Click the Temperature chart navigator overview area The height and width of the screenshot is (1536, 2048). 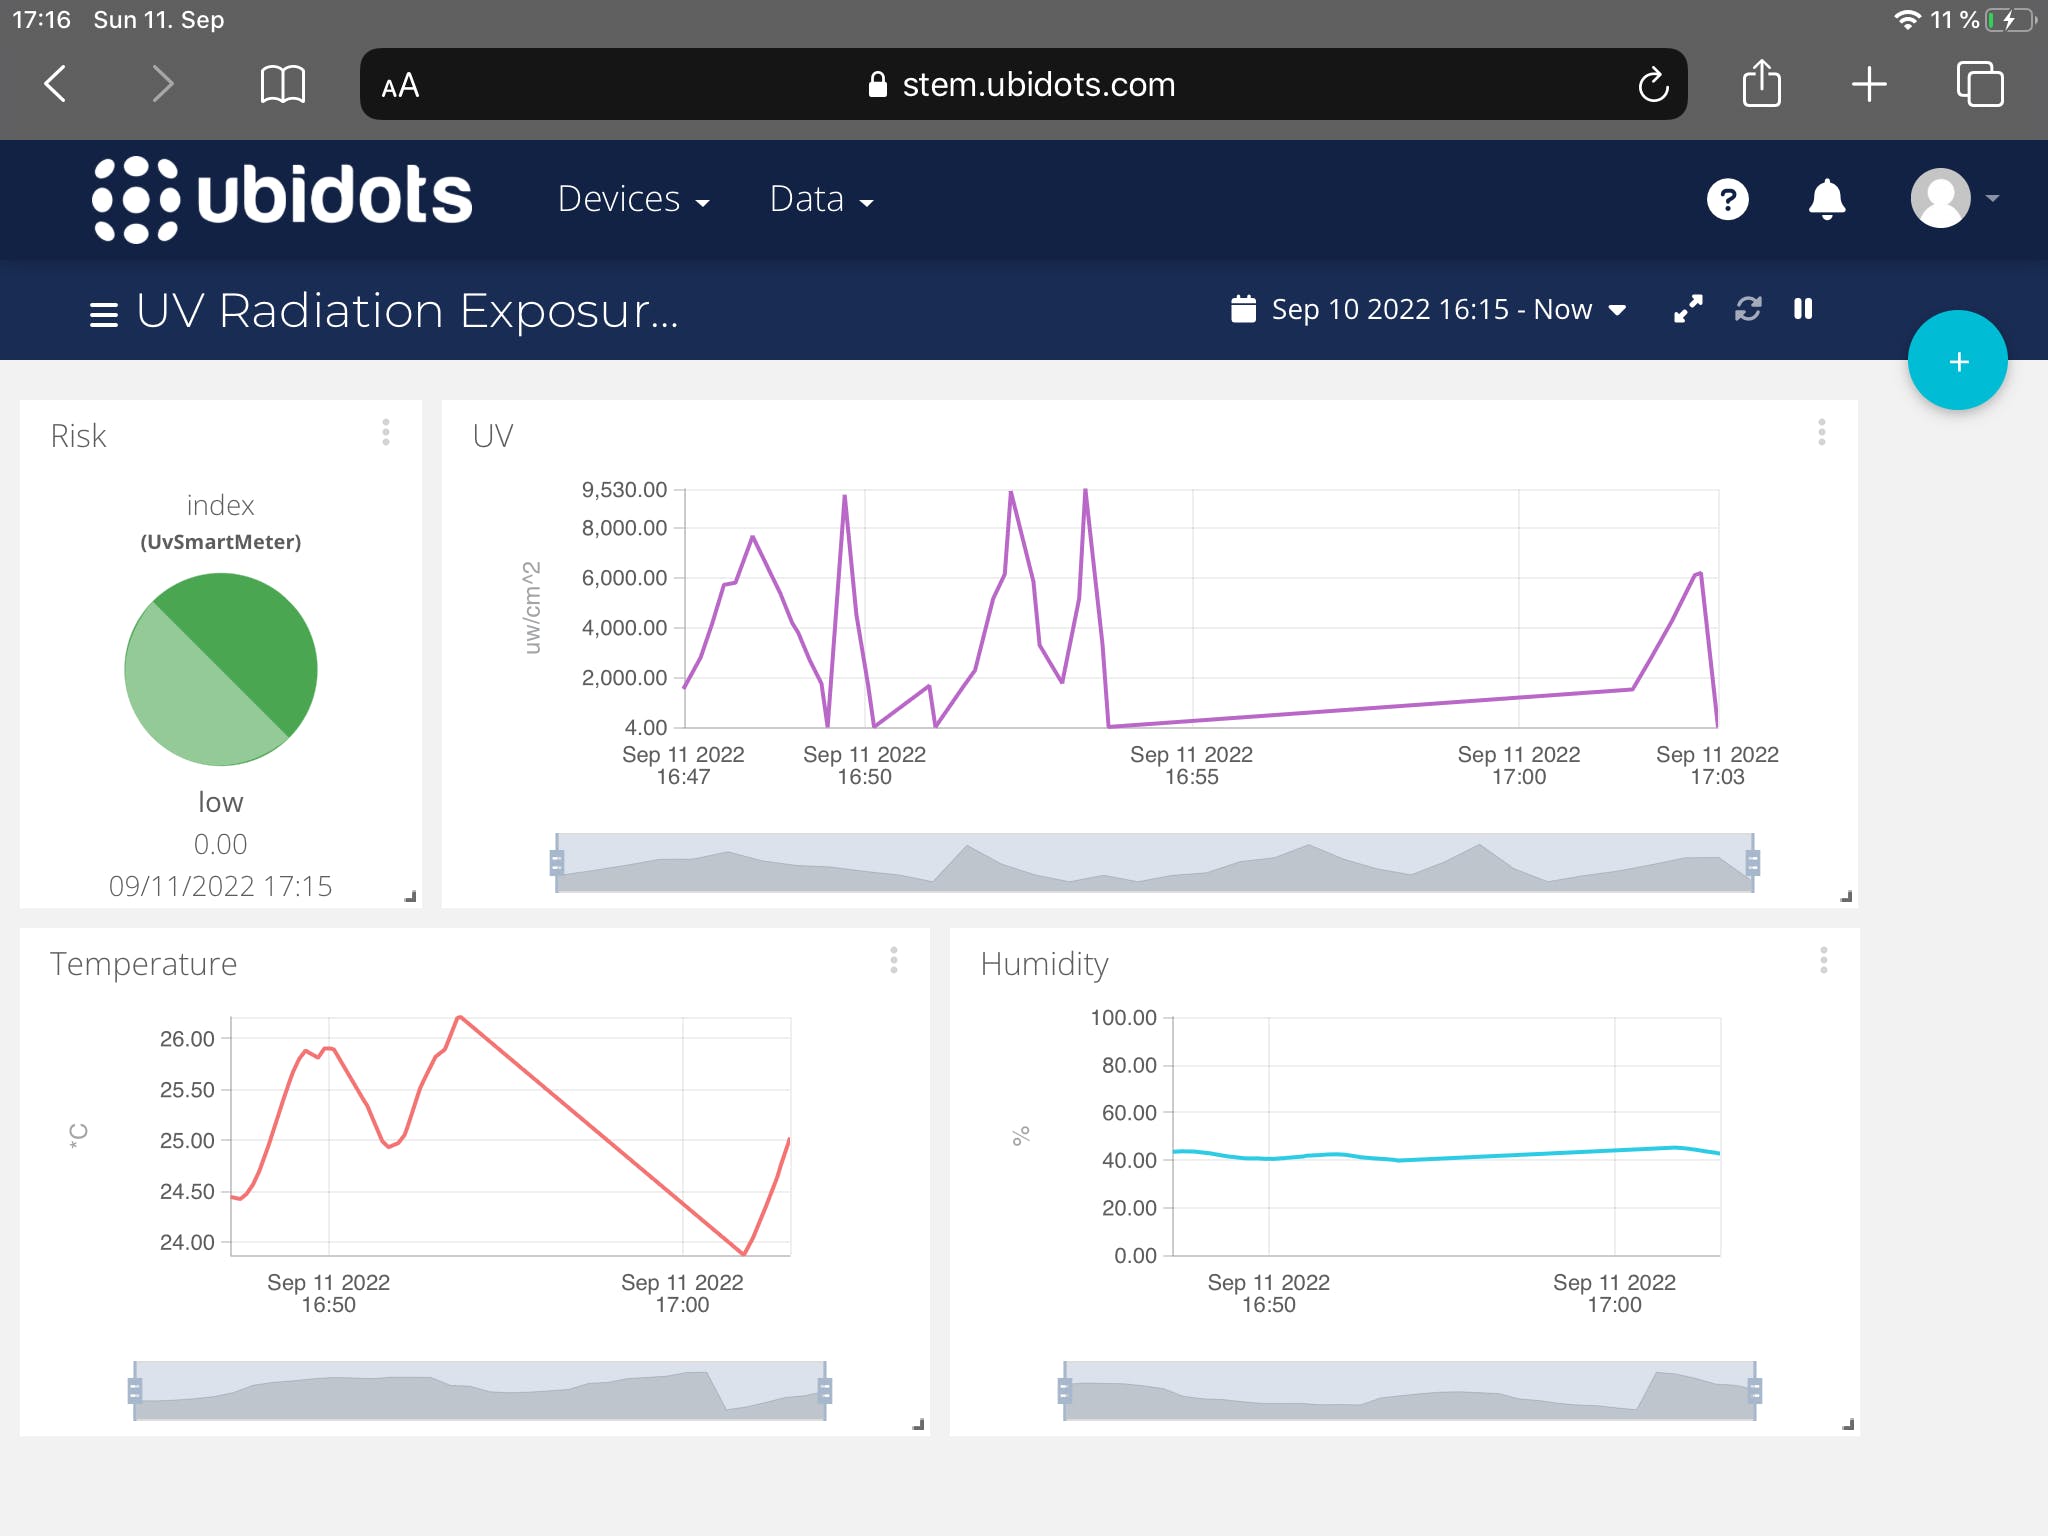point(480,1390)
